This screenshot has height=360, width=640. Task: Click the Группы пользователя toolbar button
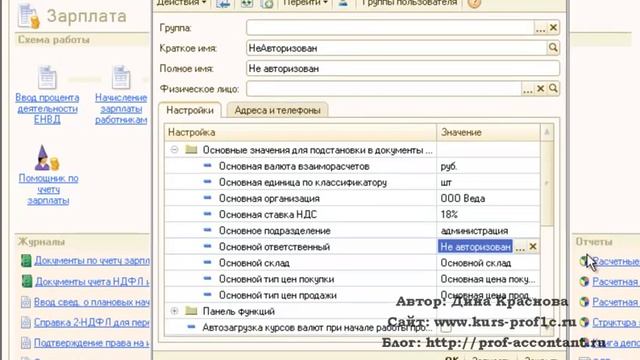409,3
